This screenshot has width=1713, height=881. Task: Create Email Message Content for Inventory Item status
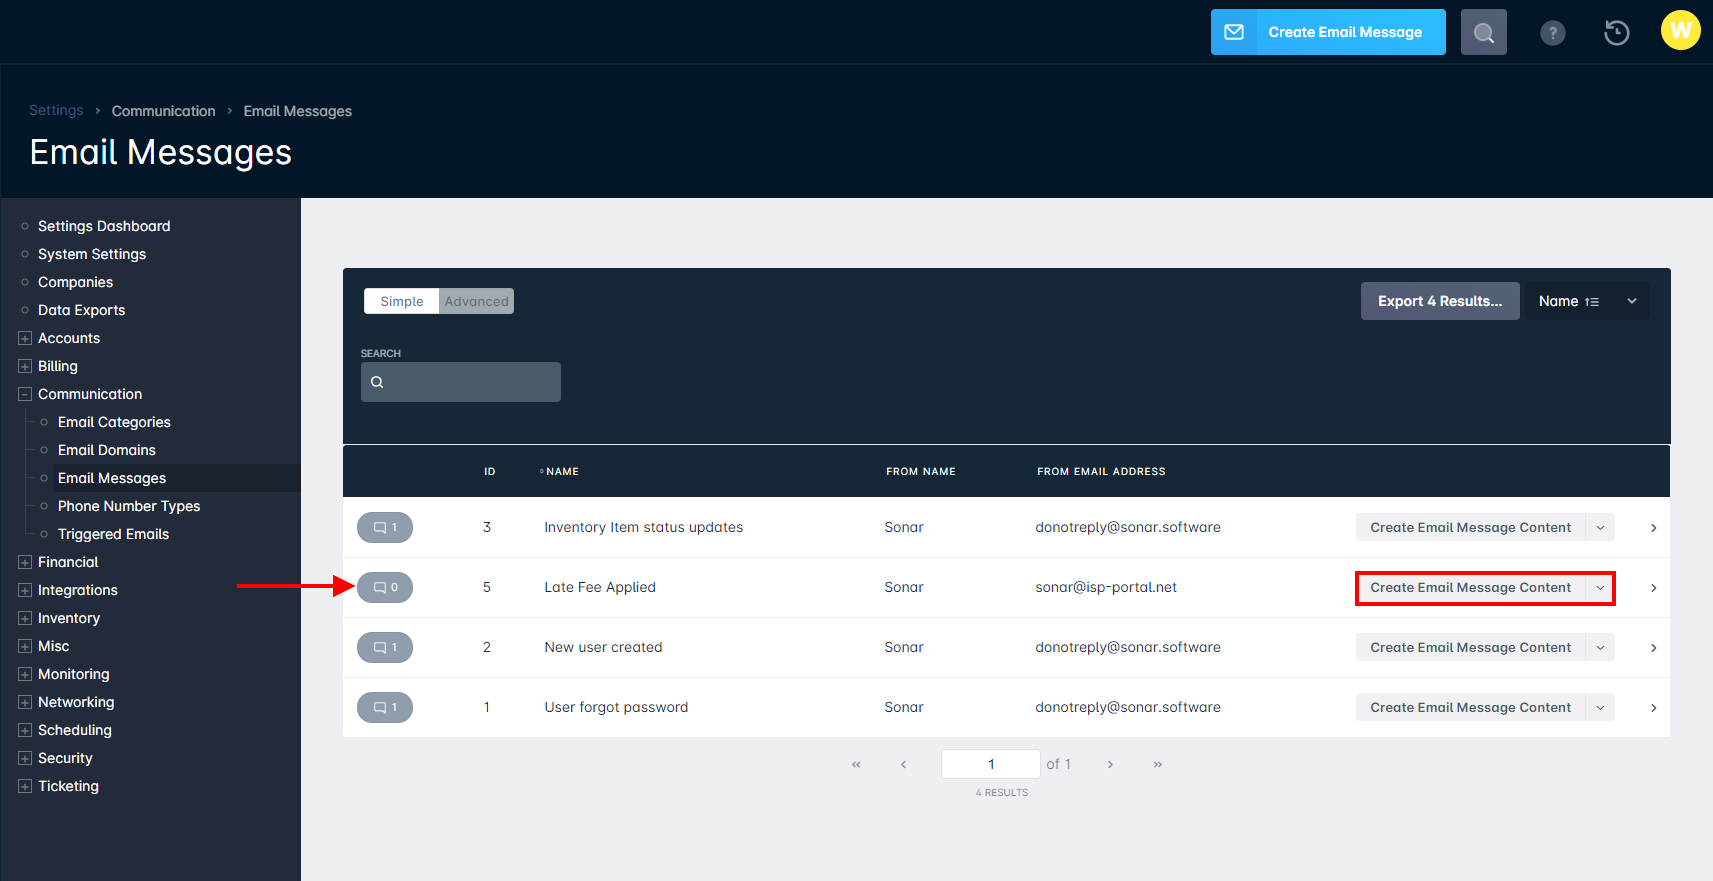click(x=1470, y=527)
